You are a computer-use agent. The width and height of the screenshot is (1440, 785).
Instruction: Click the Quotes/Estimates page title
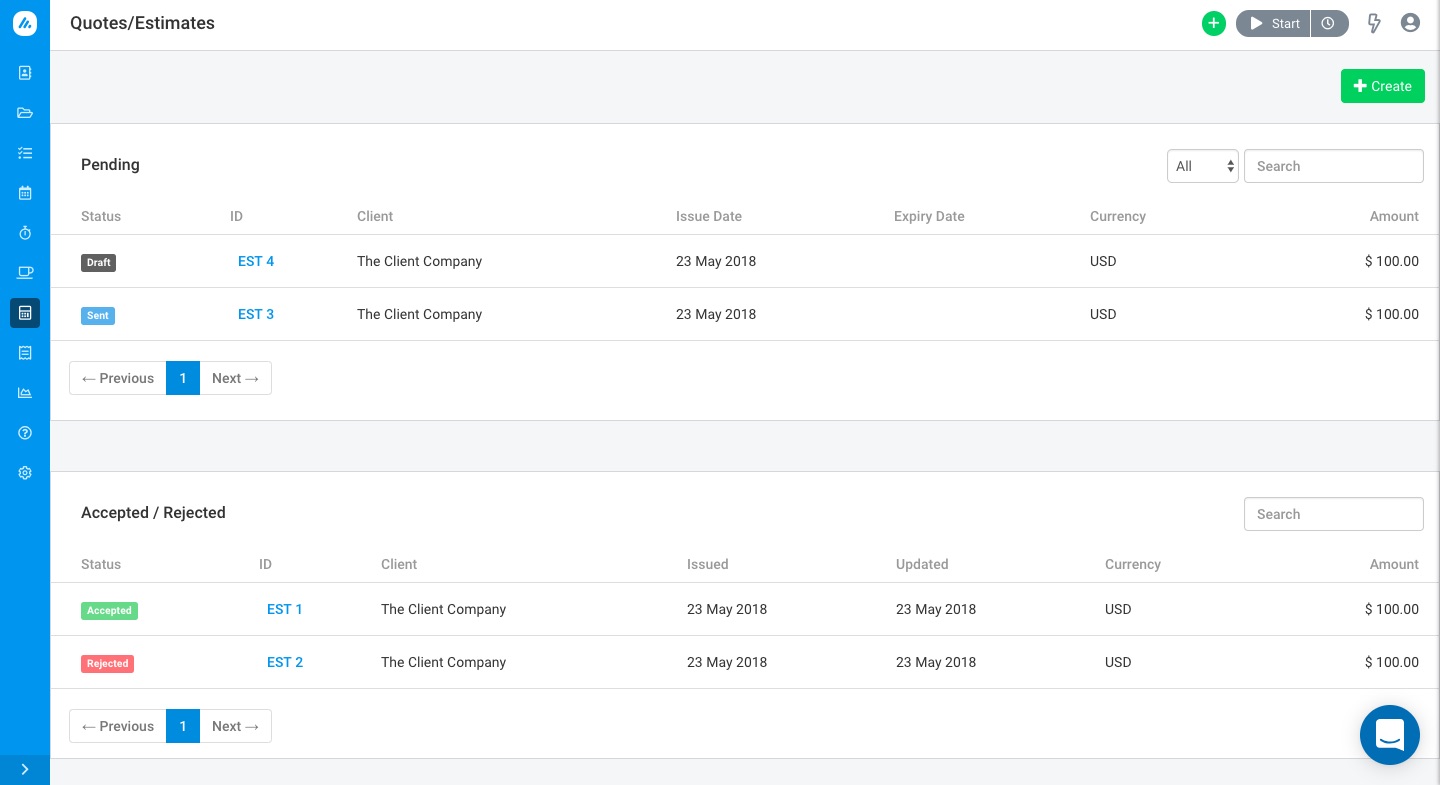[142, 23]
